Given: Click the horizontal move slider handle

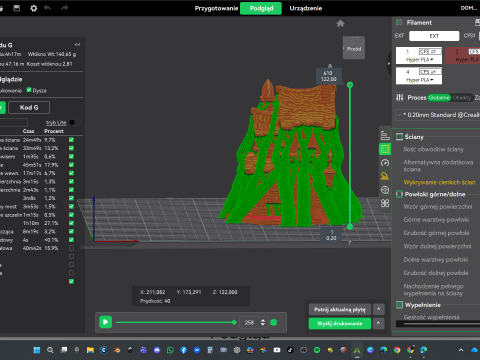Looking at the screenshot, I should 234,322.
